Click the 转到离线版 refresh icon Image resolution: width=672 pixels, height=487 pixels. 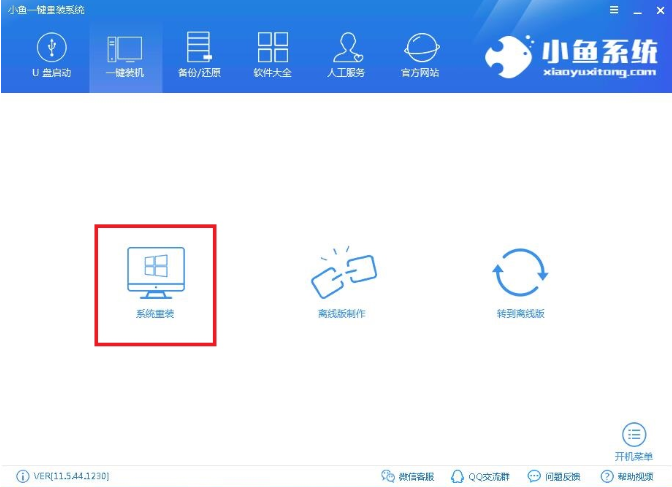(x=520, y=274)
